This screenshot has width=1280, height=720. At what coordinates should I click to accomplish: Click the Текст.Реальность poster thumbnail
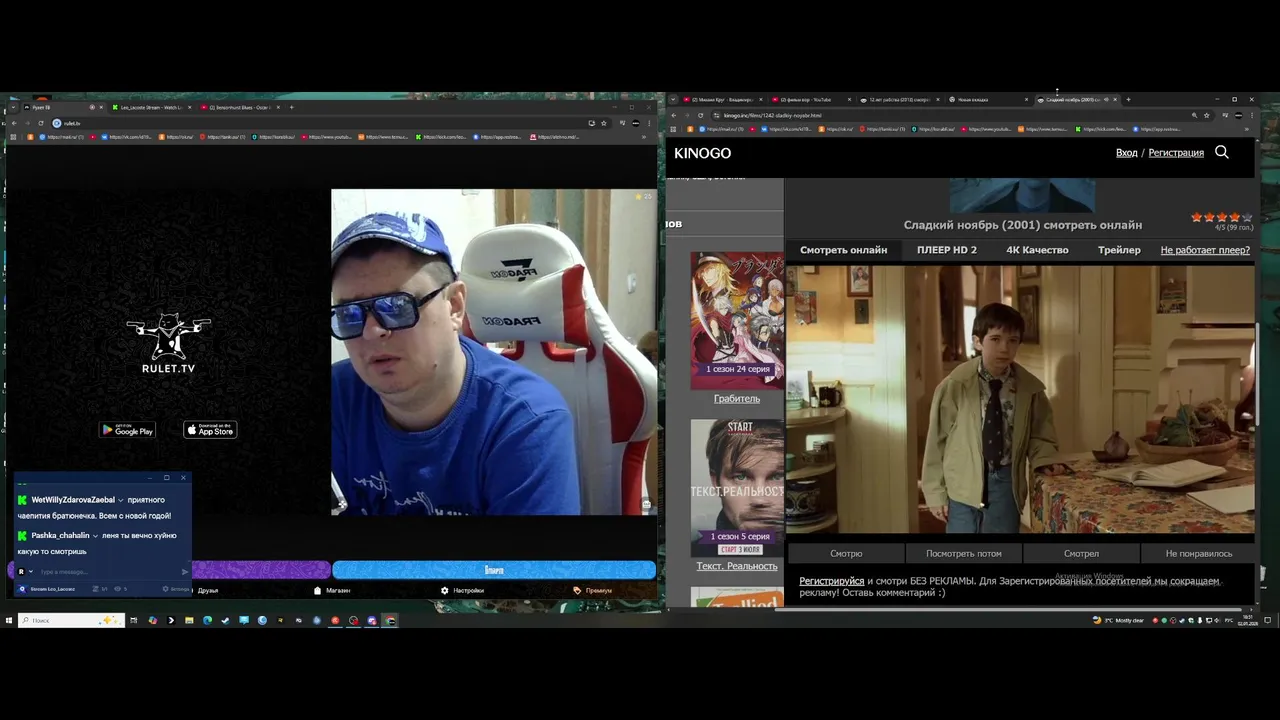[737, 487]
